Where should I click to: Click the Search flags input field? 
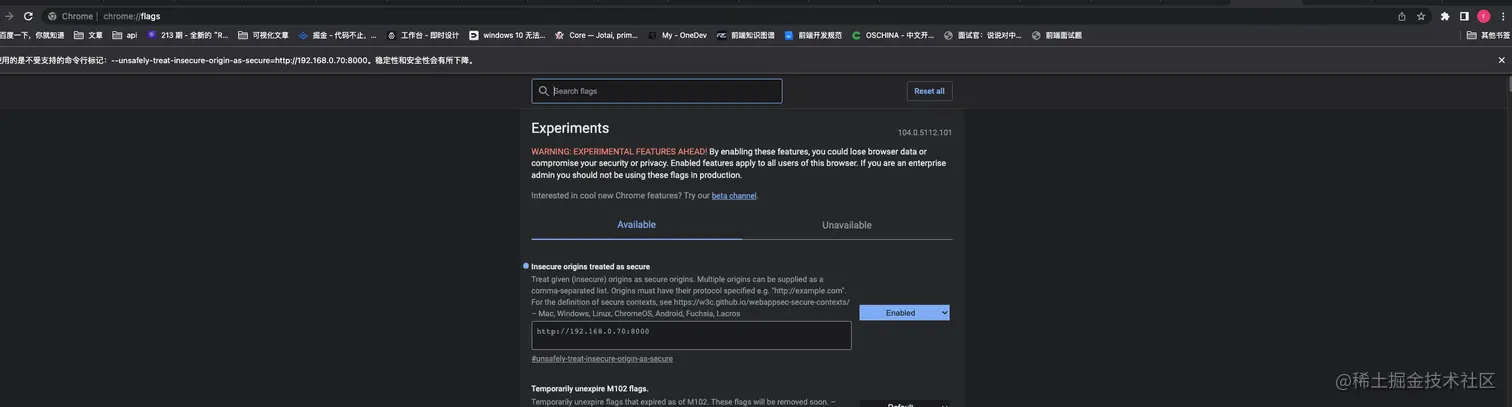coord(657,91)
